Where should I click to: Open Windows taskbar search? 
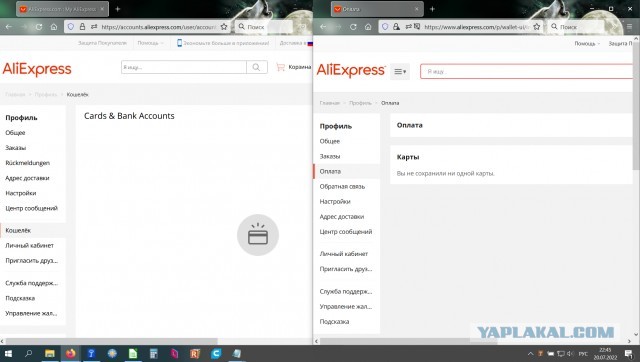[28, 353]
